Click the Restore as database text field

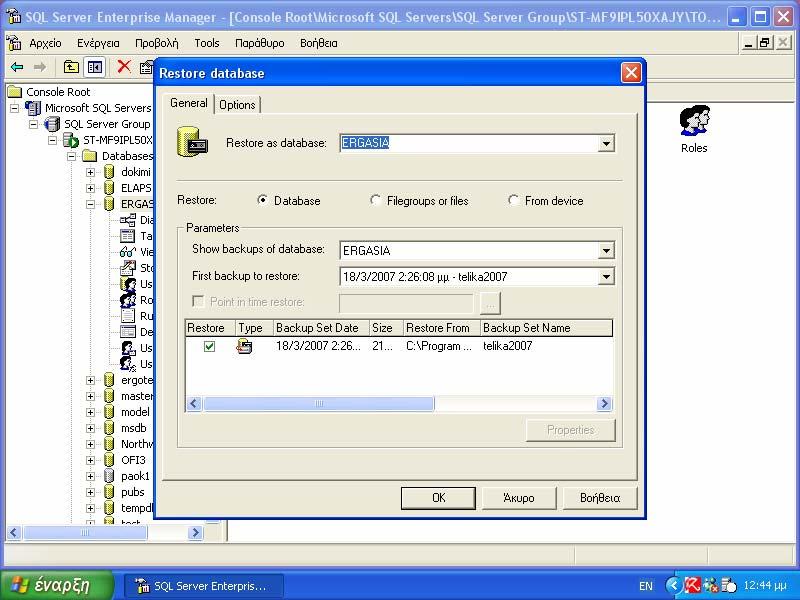click(x=469, y=143)
